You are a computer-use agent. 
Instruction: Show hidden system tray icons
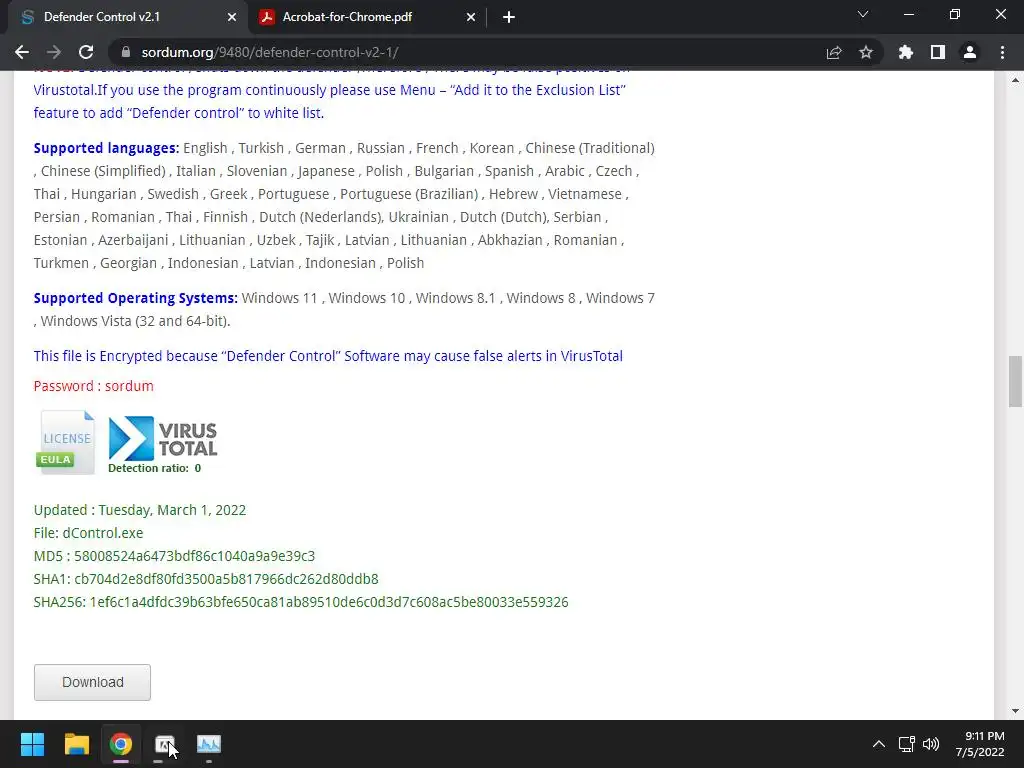pyautogui.click(x=879, y=744)
